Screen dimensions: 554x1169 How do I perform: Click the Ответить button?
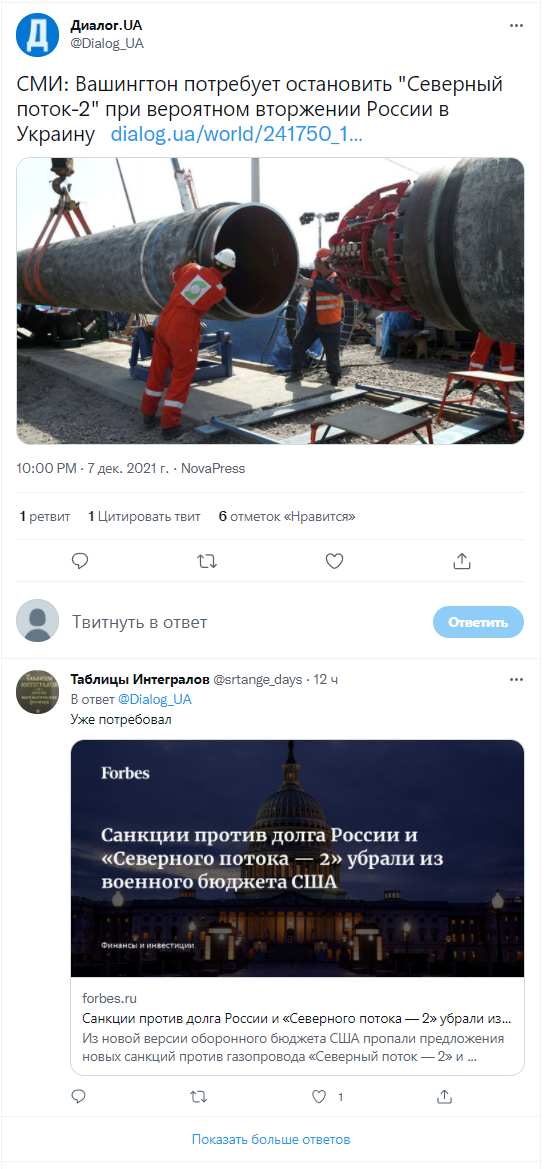[x=478, y=622]
